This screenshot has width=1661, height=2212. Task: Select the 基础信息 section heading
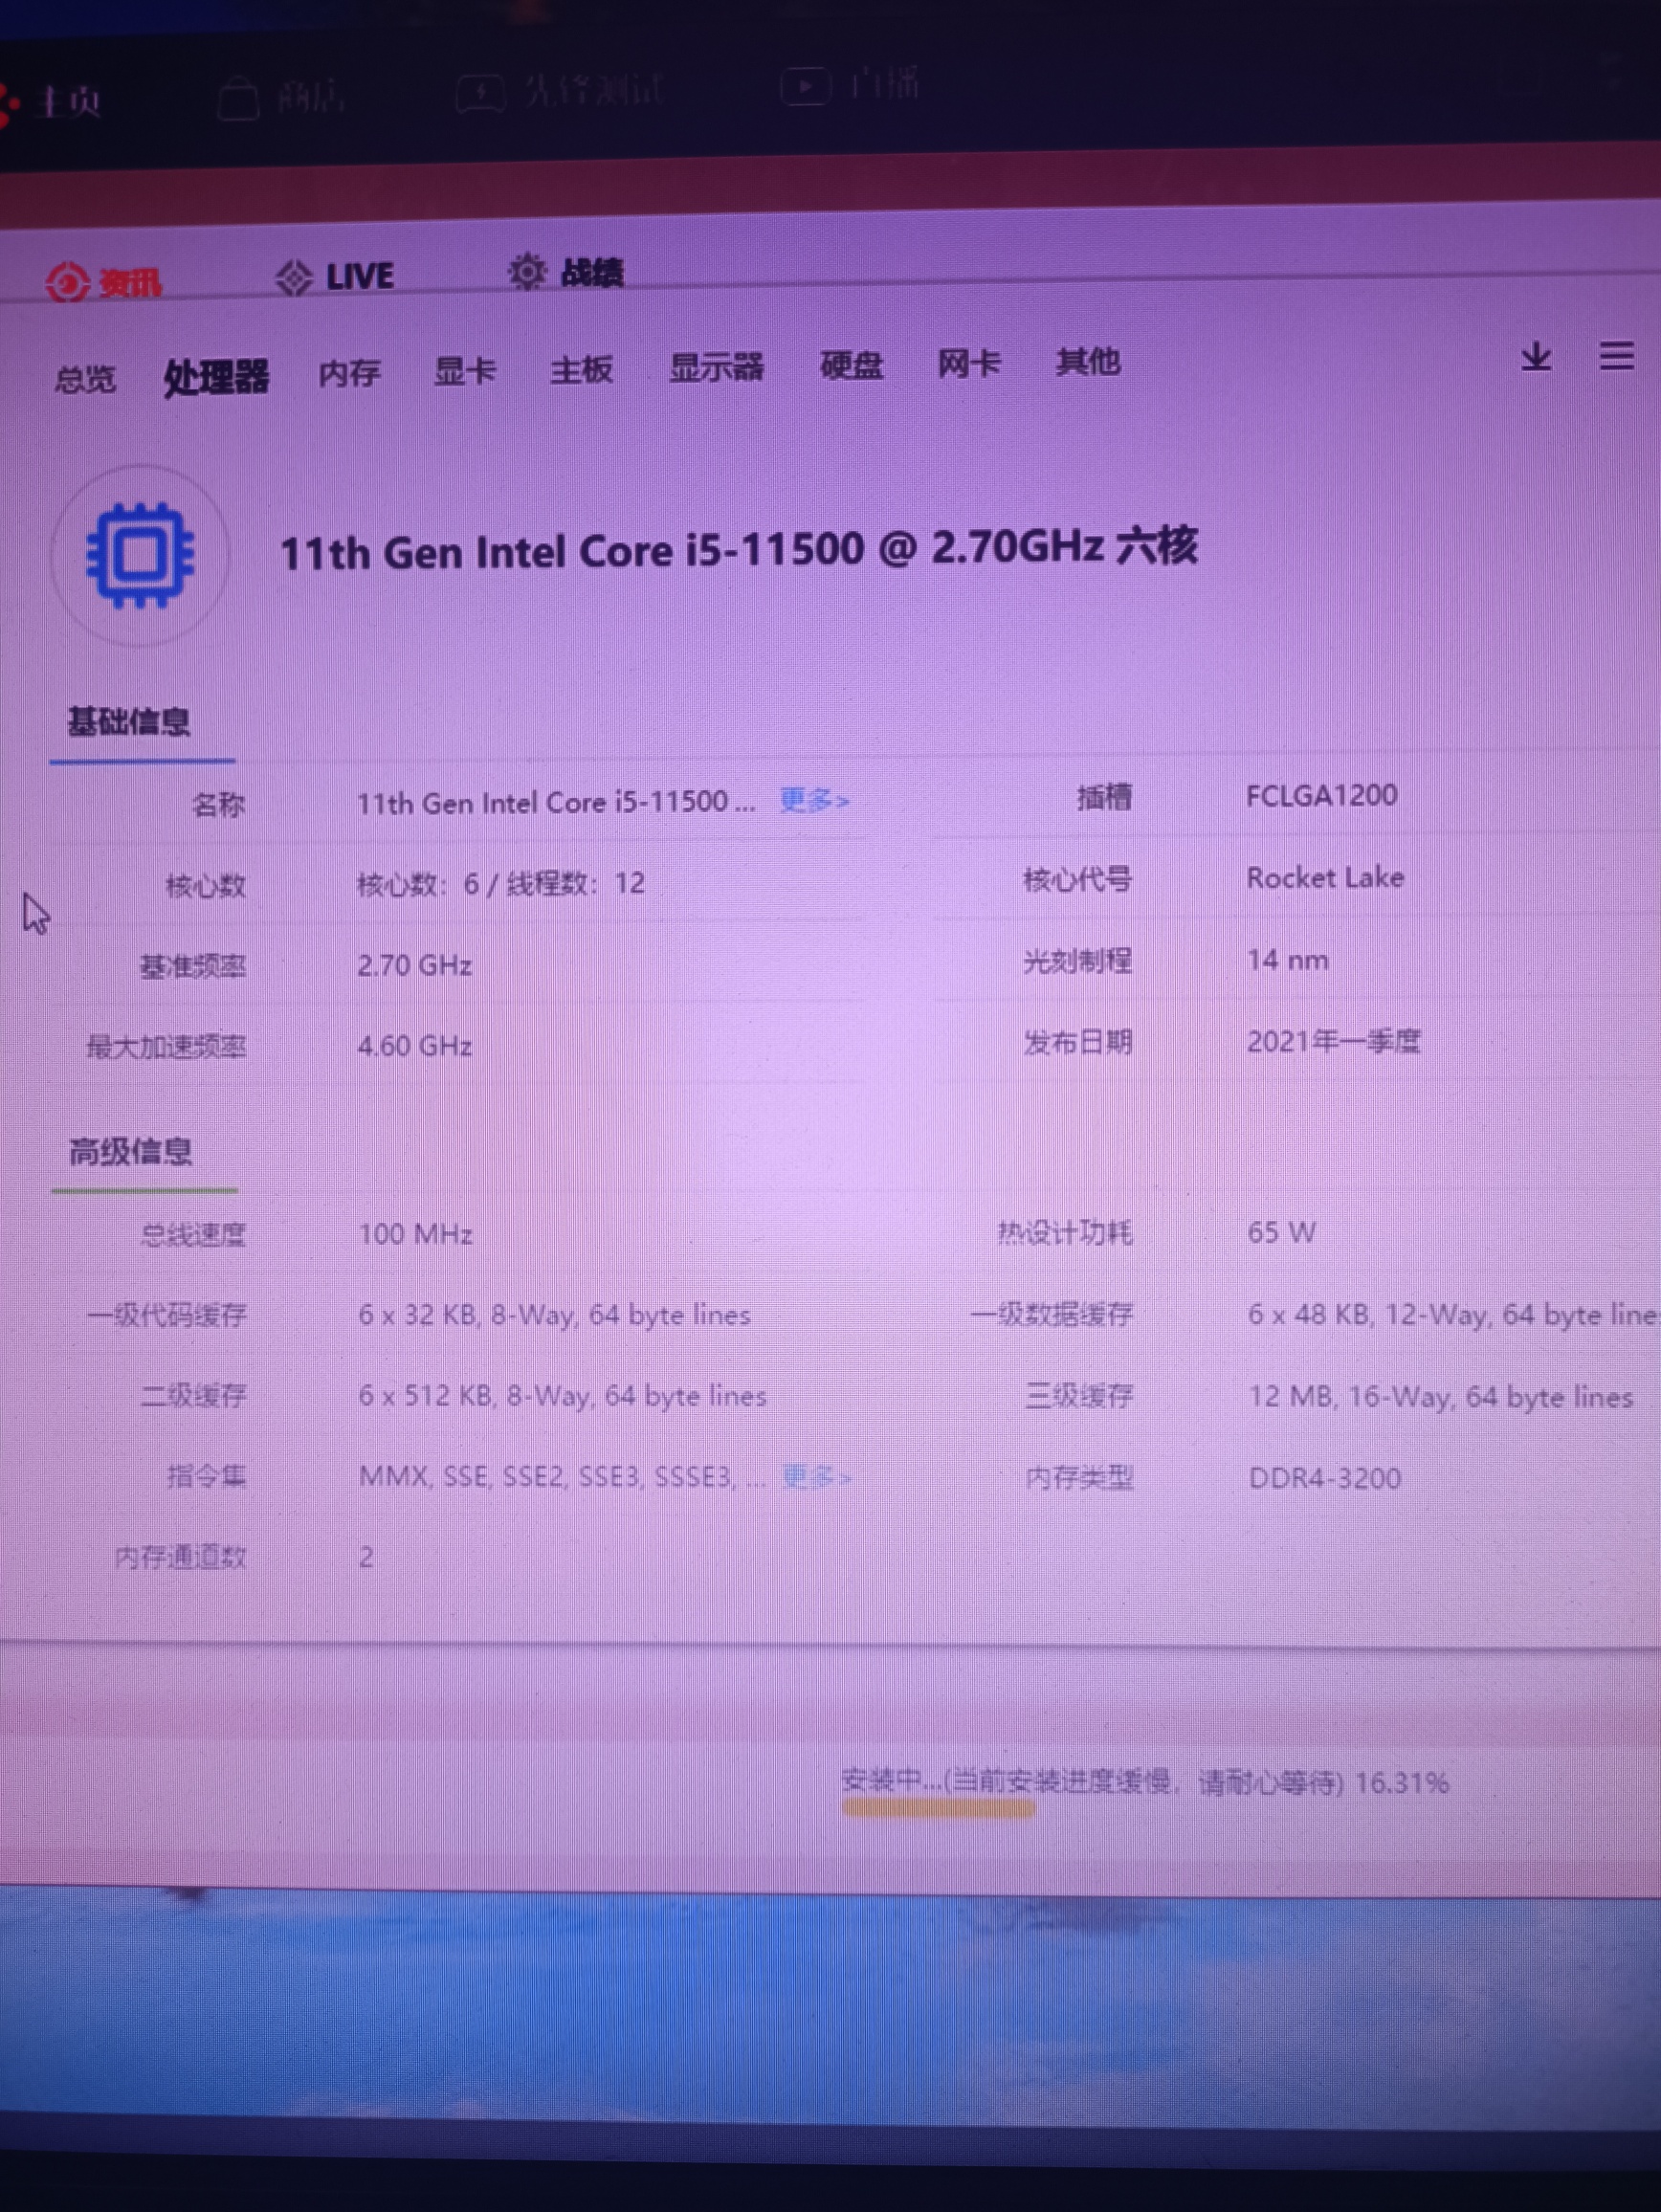pyautogui.click(x=129, y=722)
